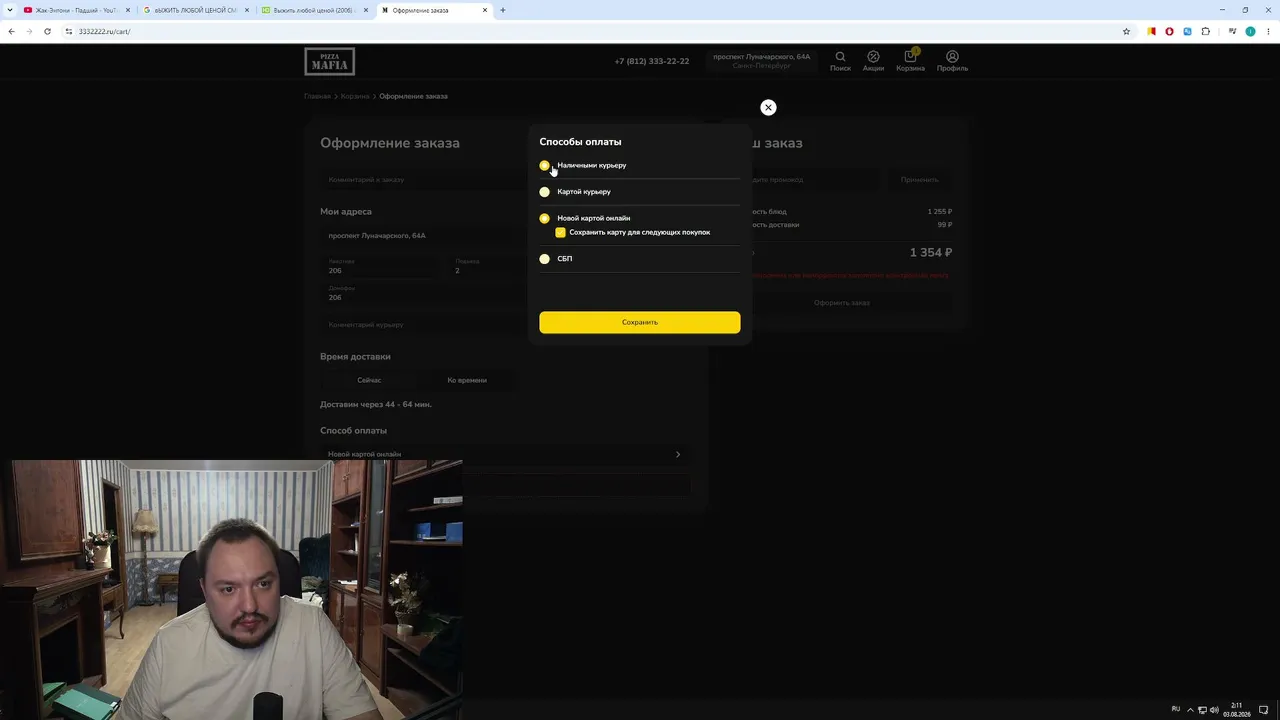Close the Выжить любой ценой (2006) tab
The width and height of the screenshot is (1280, 720).
coord(366,10)
